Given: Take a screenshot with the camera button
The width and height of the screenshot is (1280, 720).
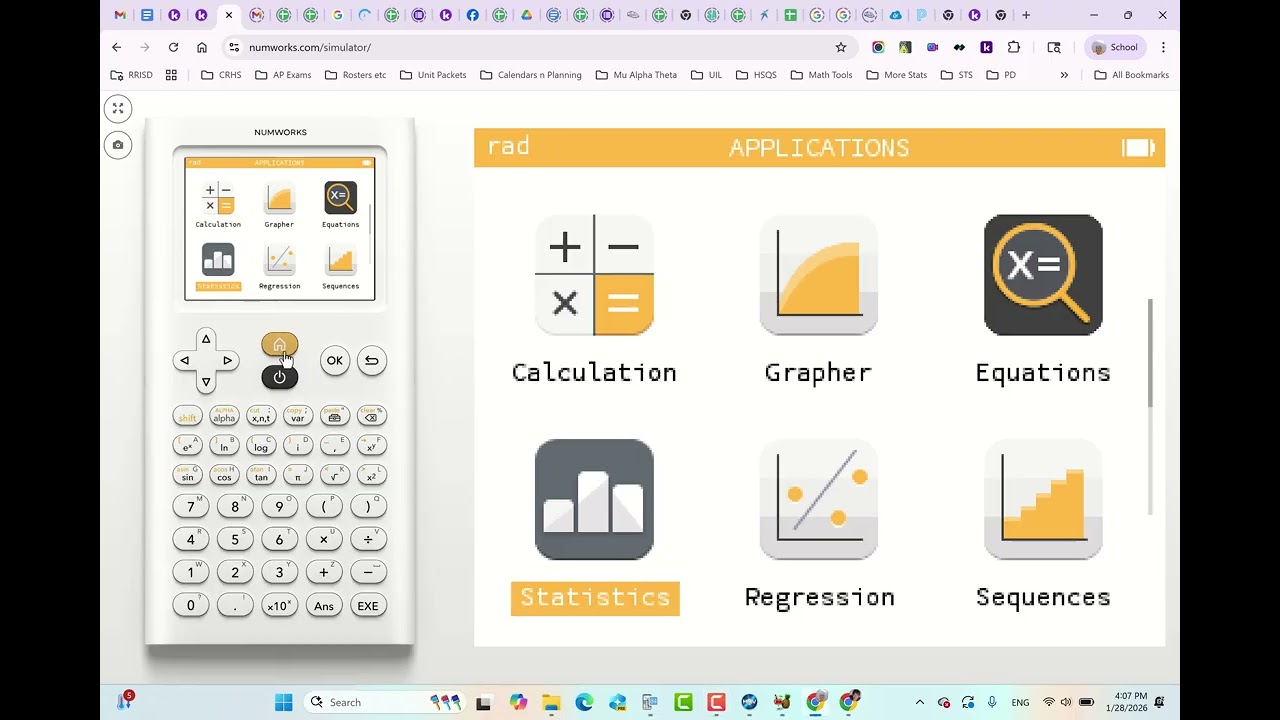Looking at the screenshot, I should [x=118, y=145].
